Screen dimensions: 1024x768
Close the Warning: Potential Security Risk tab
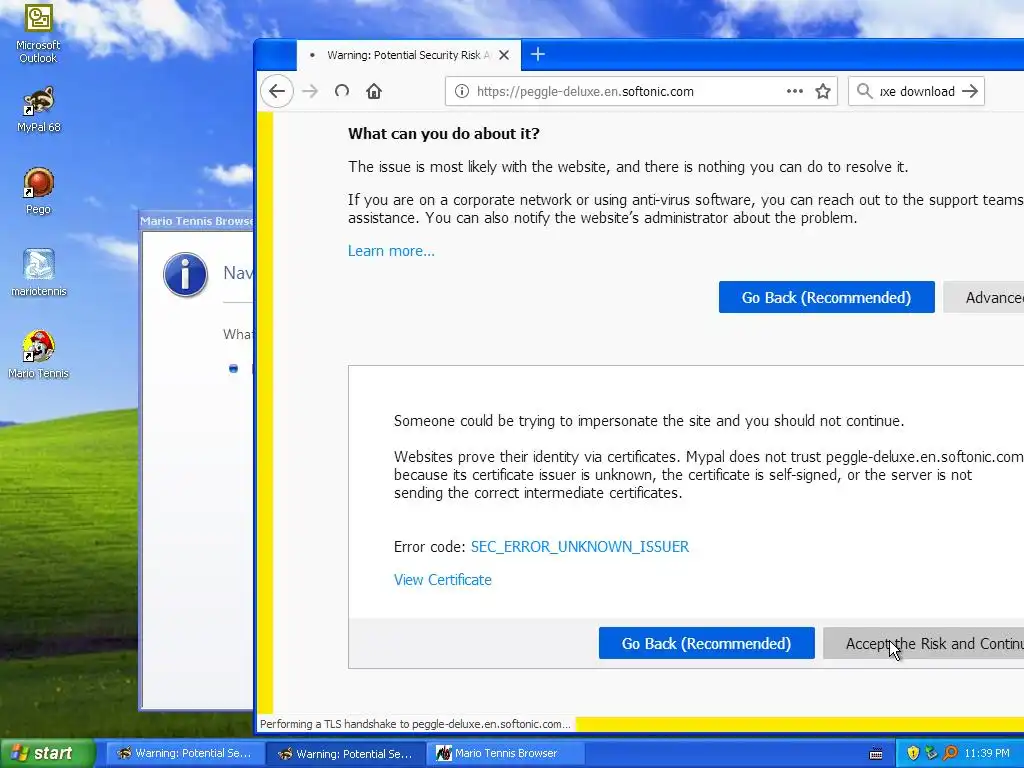tap(504, 56)
